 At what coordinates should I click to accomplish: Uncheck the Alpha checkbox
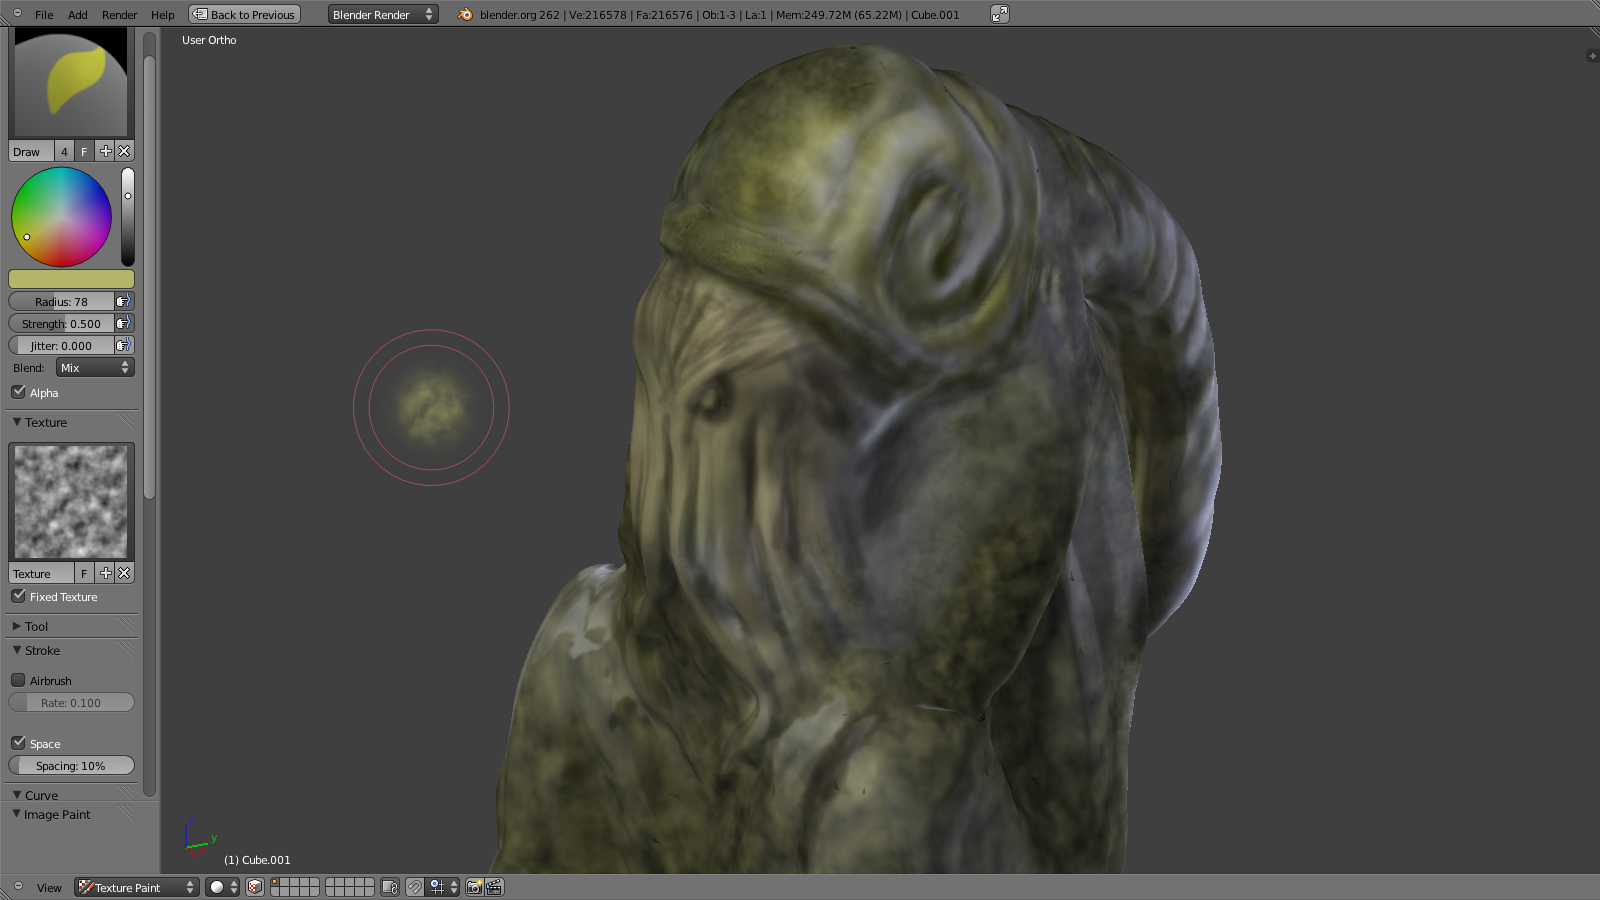coord(19,392)
